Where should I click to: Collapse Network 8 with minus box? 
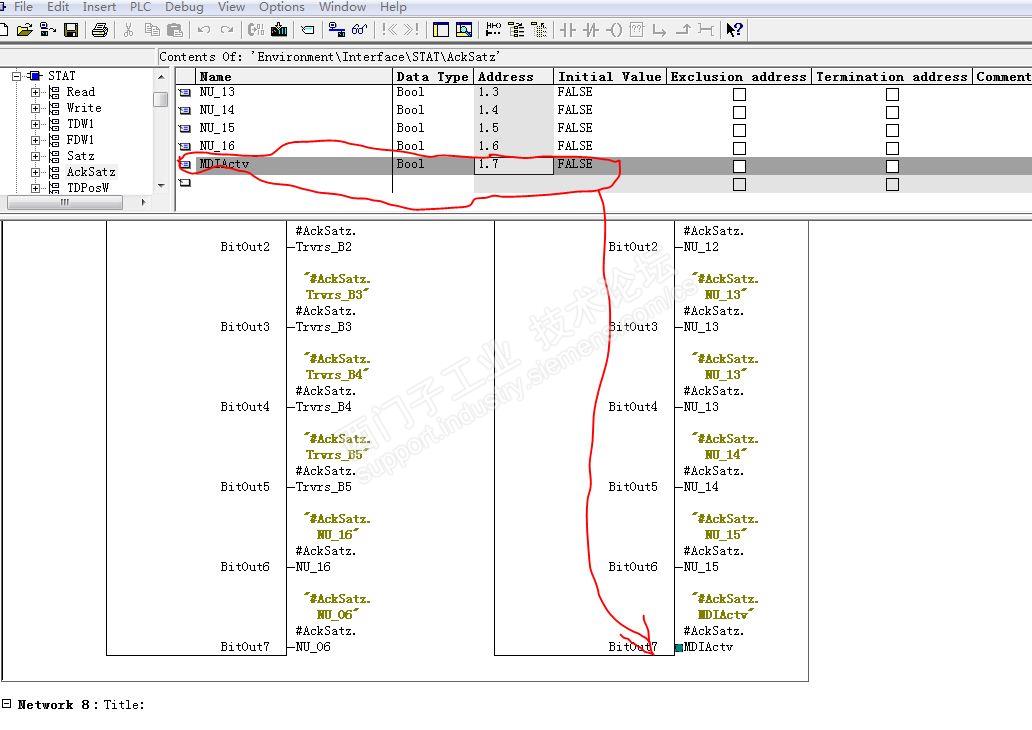[6, 703]
